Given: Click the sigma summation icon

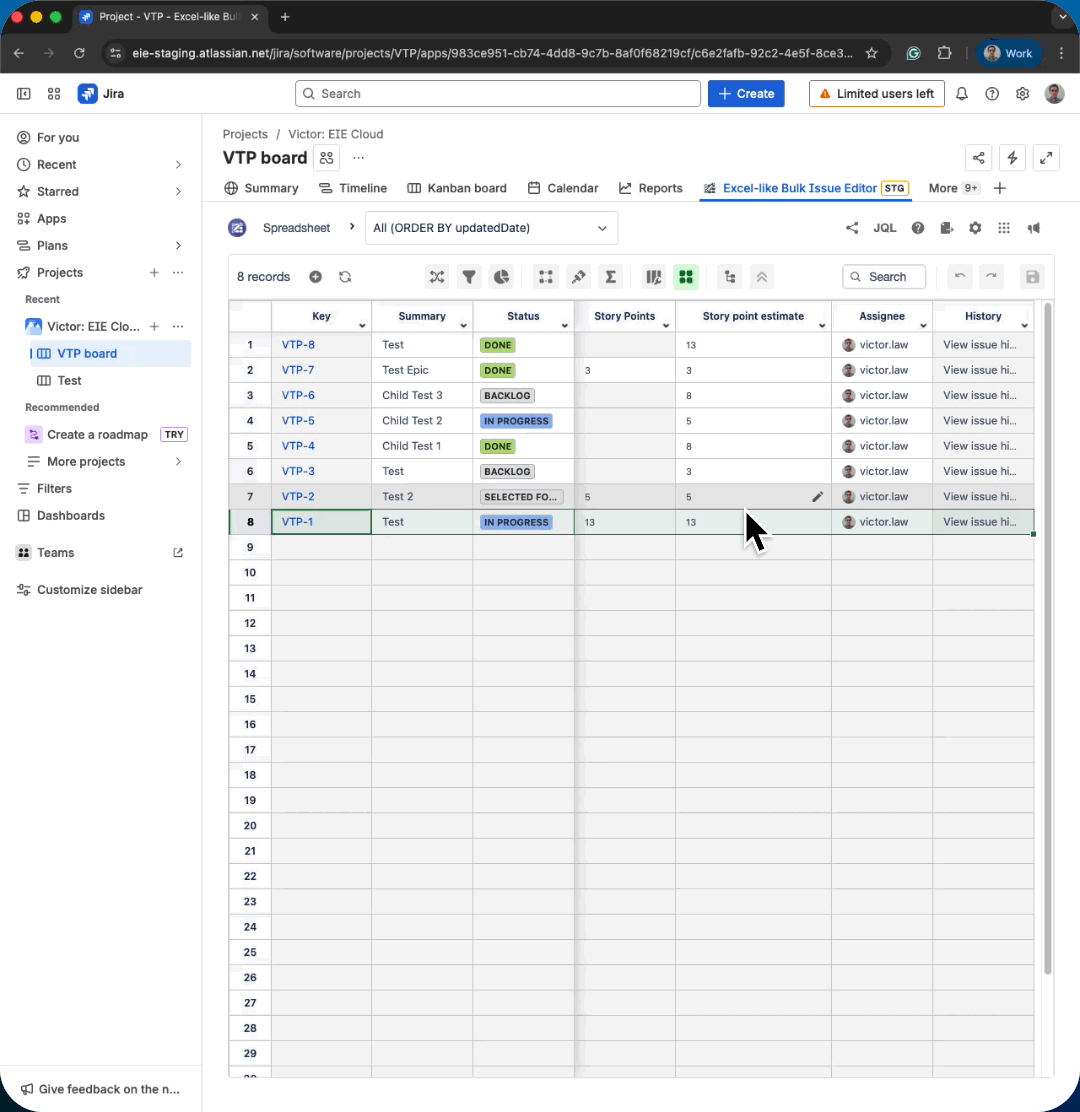Looking at the screenshot, I should pyautogui.click(x=610, y=277).
